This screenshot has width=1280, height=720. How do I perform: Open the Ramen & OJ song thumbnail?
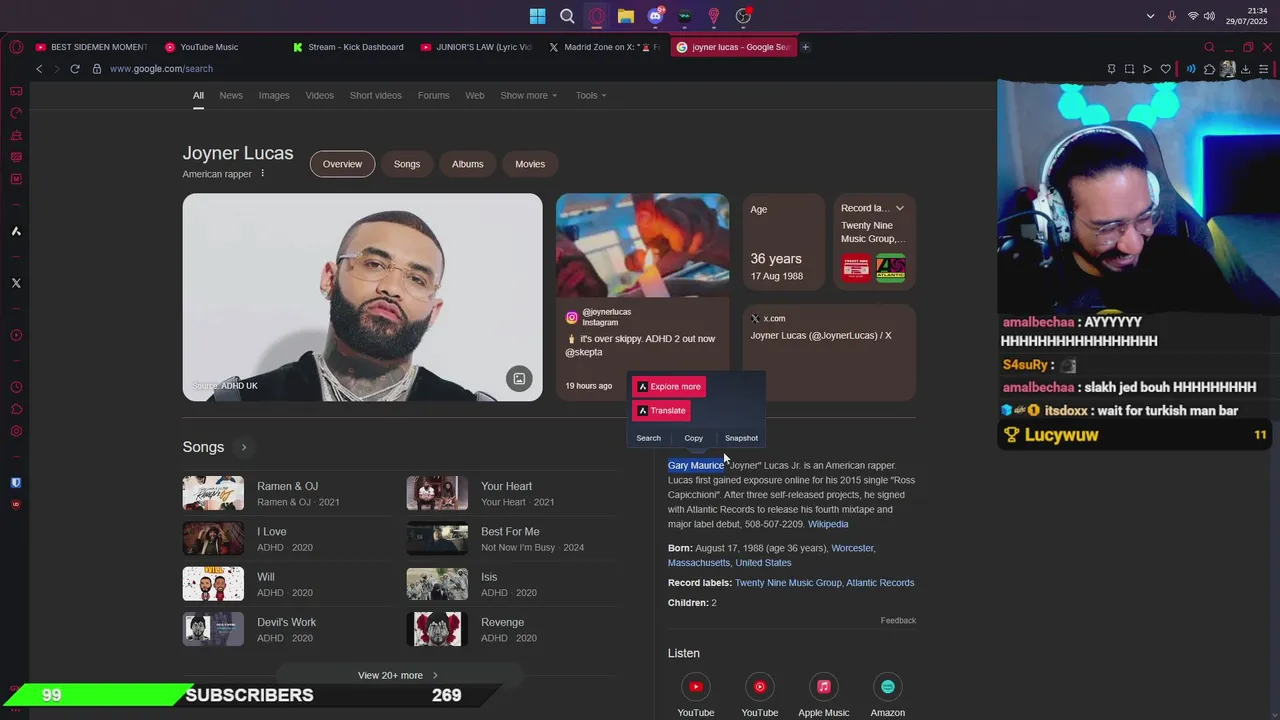coord(213,493)
